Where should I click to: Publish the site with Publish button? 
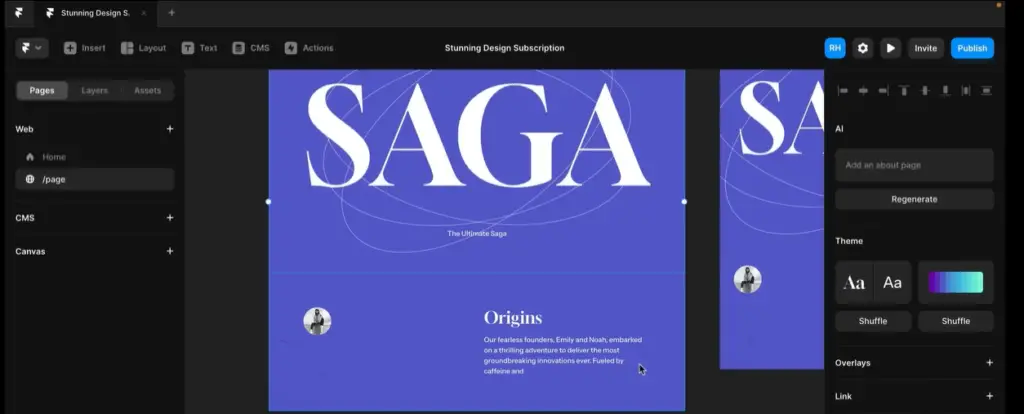tap(972, 48)
